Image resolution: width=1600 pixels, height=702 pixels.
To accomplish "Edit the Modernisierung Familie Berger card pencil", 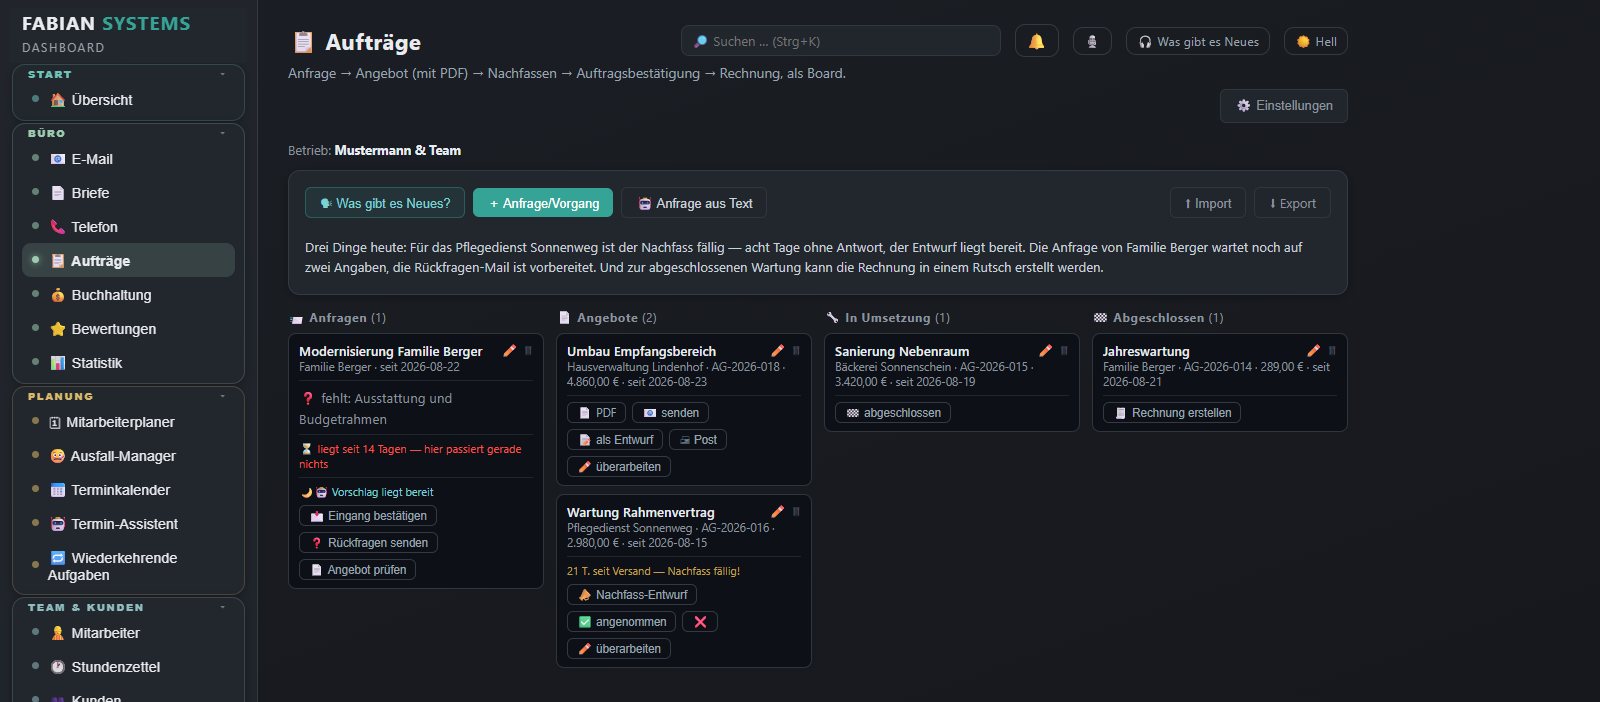I will [510, 351].
